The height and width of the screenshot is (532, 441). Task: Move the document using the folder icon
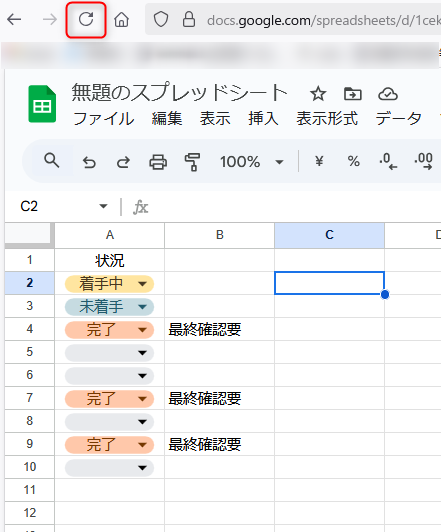click(353, 94)
